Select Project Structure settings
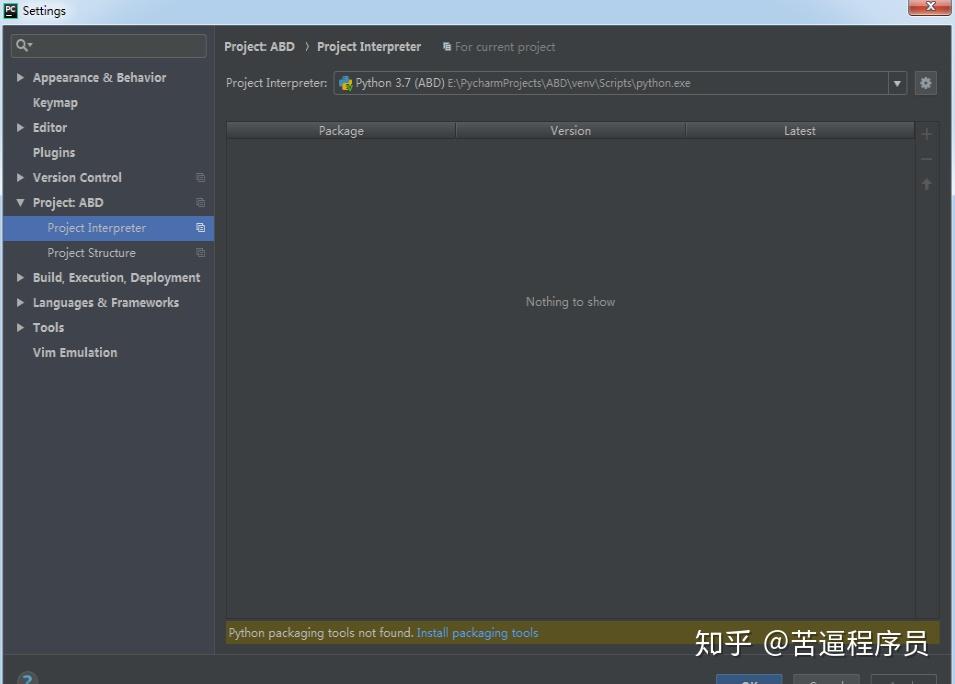Viewport: 955px width, 684px height. click(91, 252)
